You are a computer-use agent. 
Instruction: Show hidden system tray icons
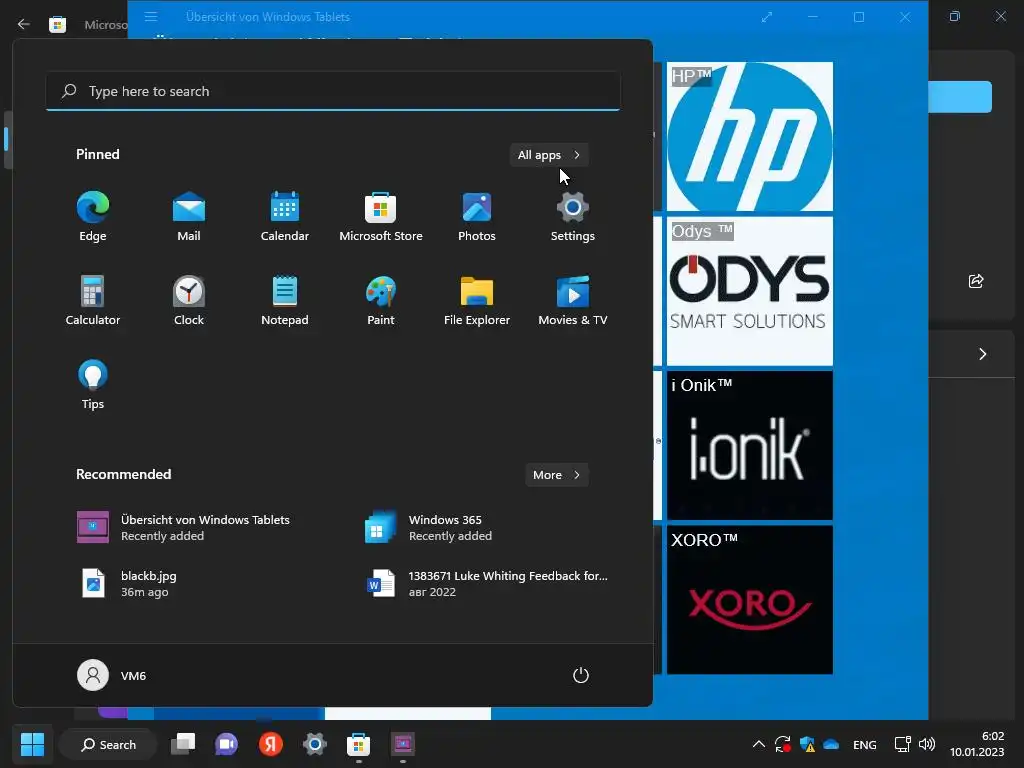tap(758, 744)
